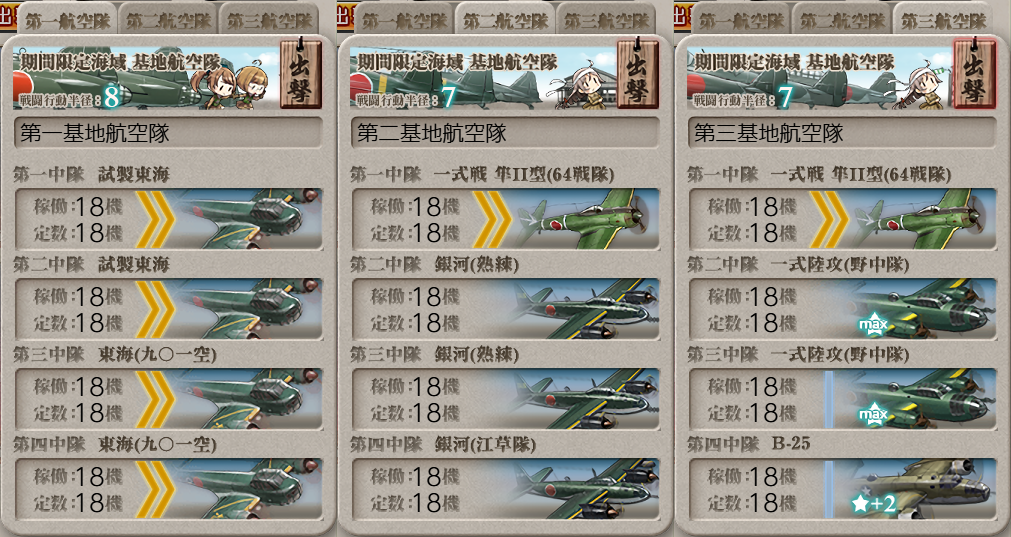Select the B-25 bomber with ★+2 badge
This screenshot has height=537, width=1011.
tap(843, 489)
